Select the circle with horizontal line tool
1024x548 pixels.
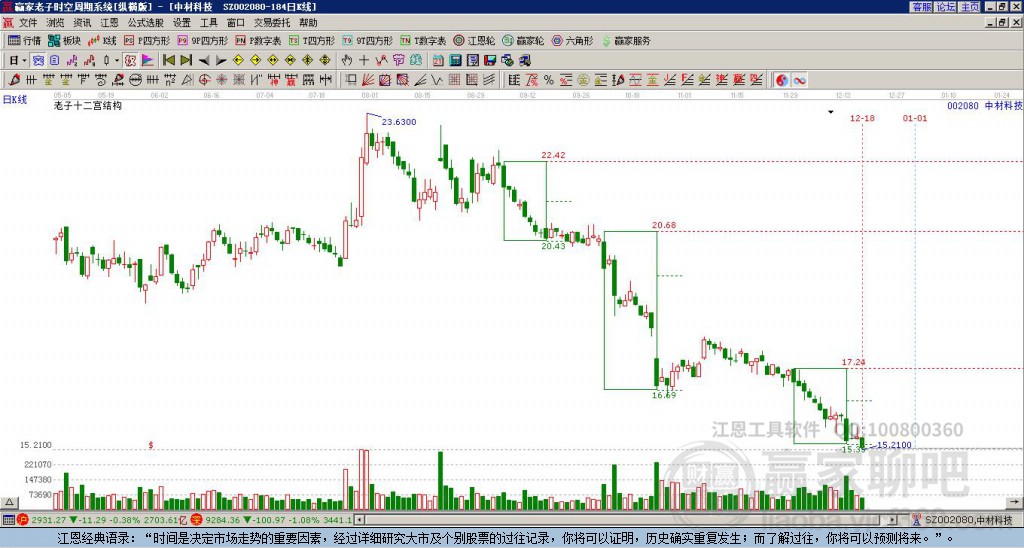point(135,80)
